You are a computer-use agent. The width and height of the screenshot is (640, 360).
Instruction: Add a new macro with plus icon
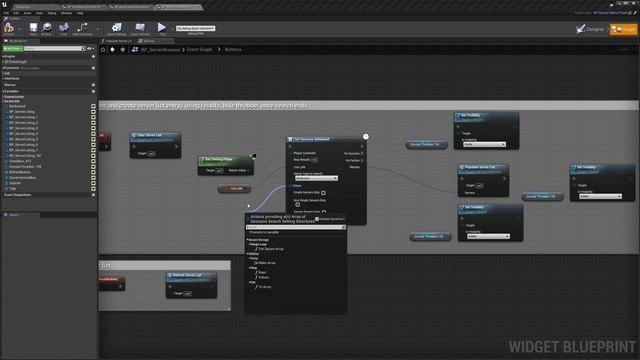coord(93,85)
